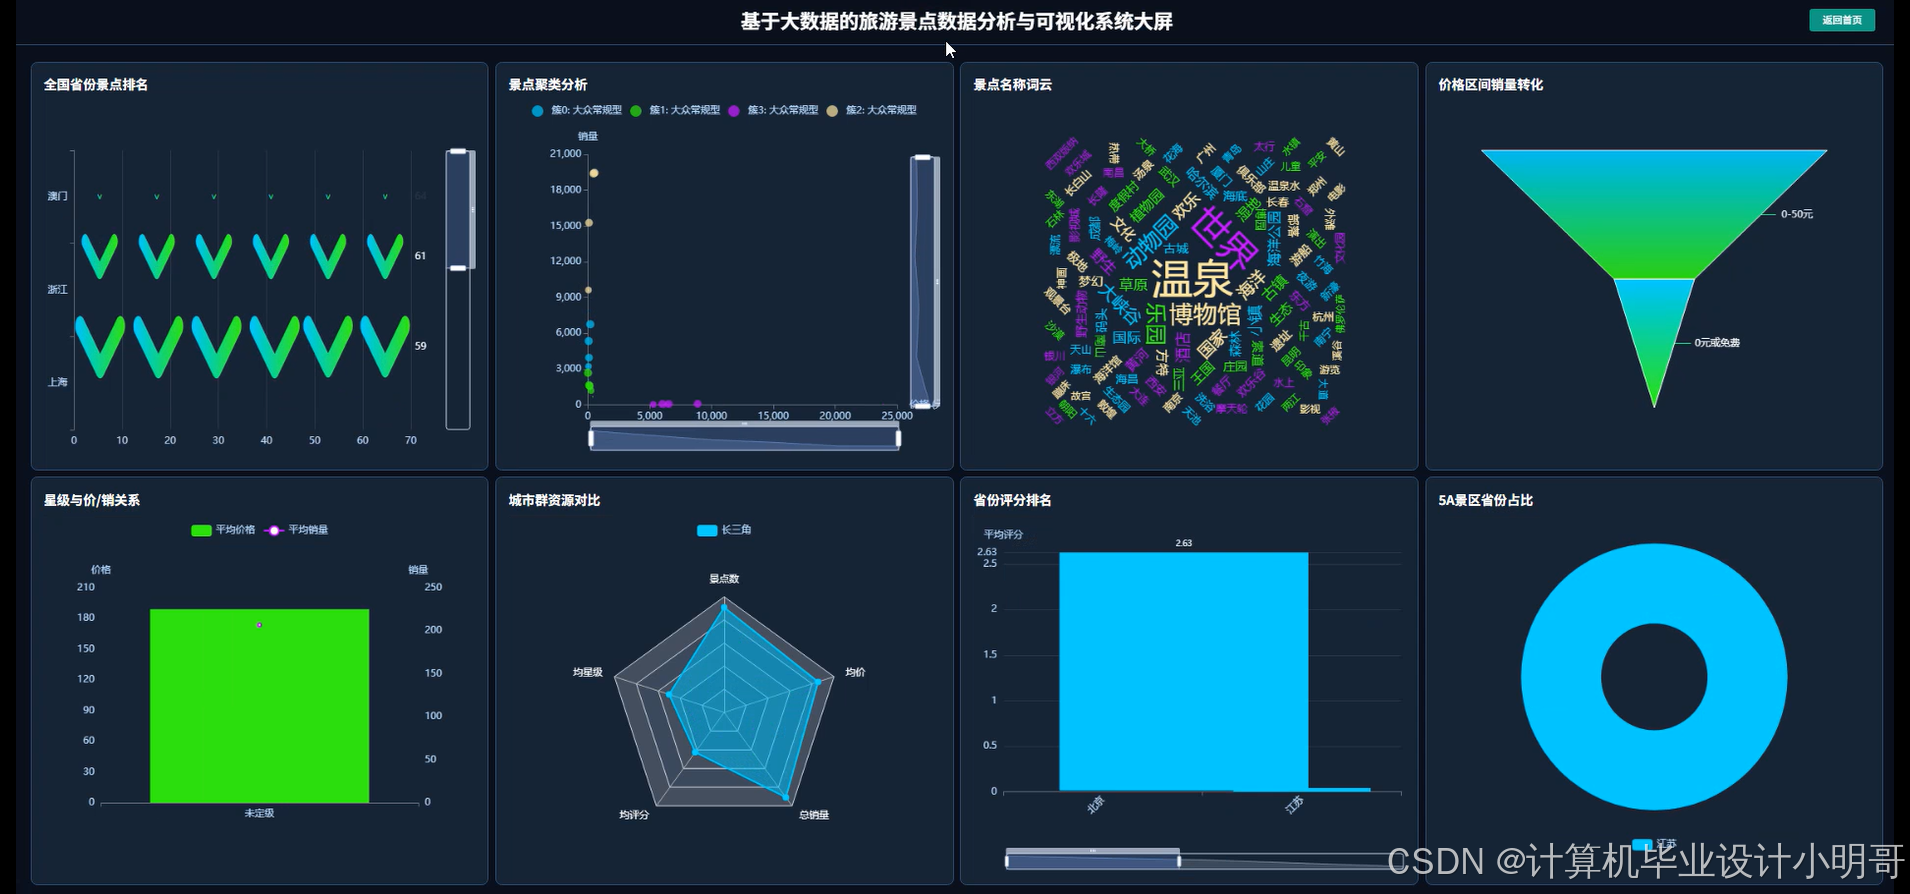Toggle the 平均价格 legend item

point(223,530)
